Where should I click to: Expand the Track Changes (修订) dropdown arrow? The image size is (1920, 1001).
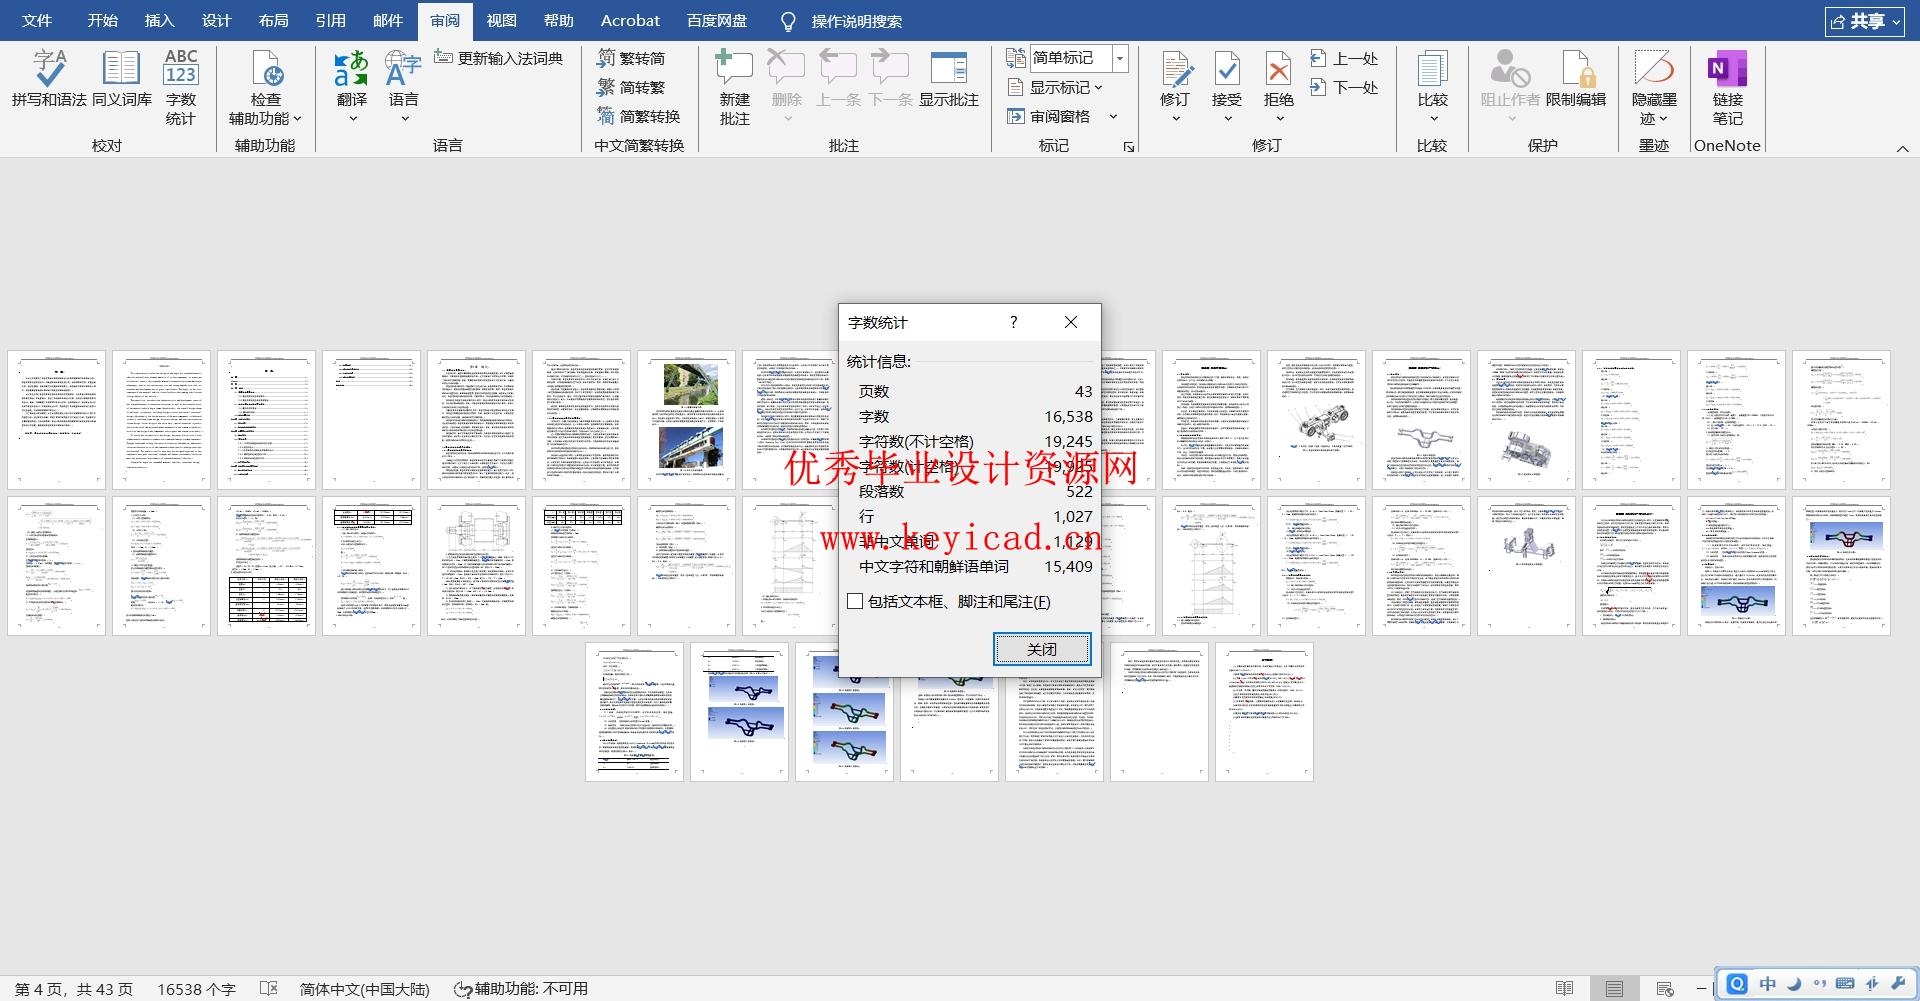coord(1175,119)
